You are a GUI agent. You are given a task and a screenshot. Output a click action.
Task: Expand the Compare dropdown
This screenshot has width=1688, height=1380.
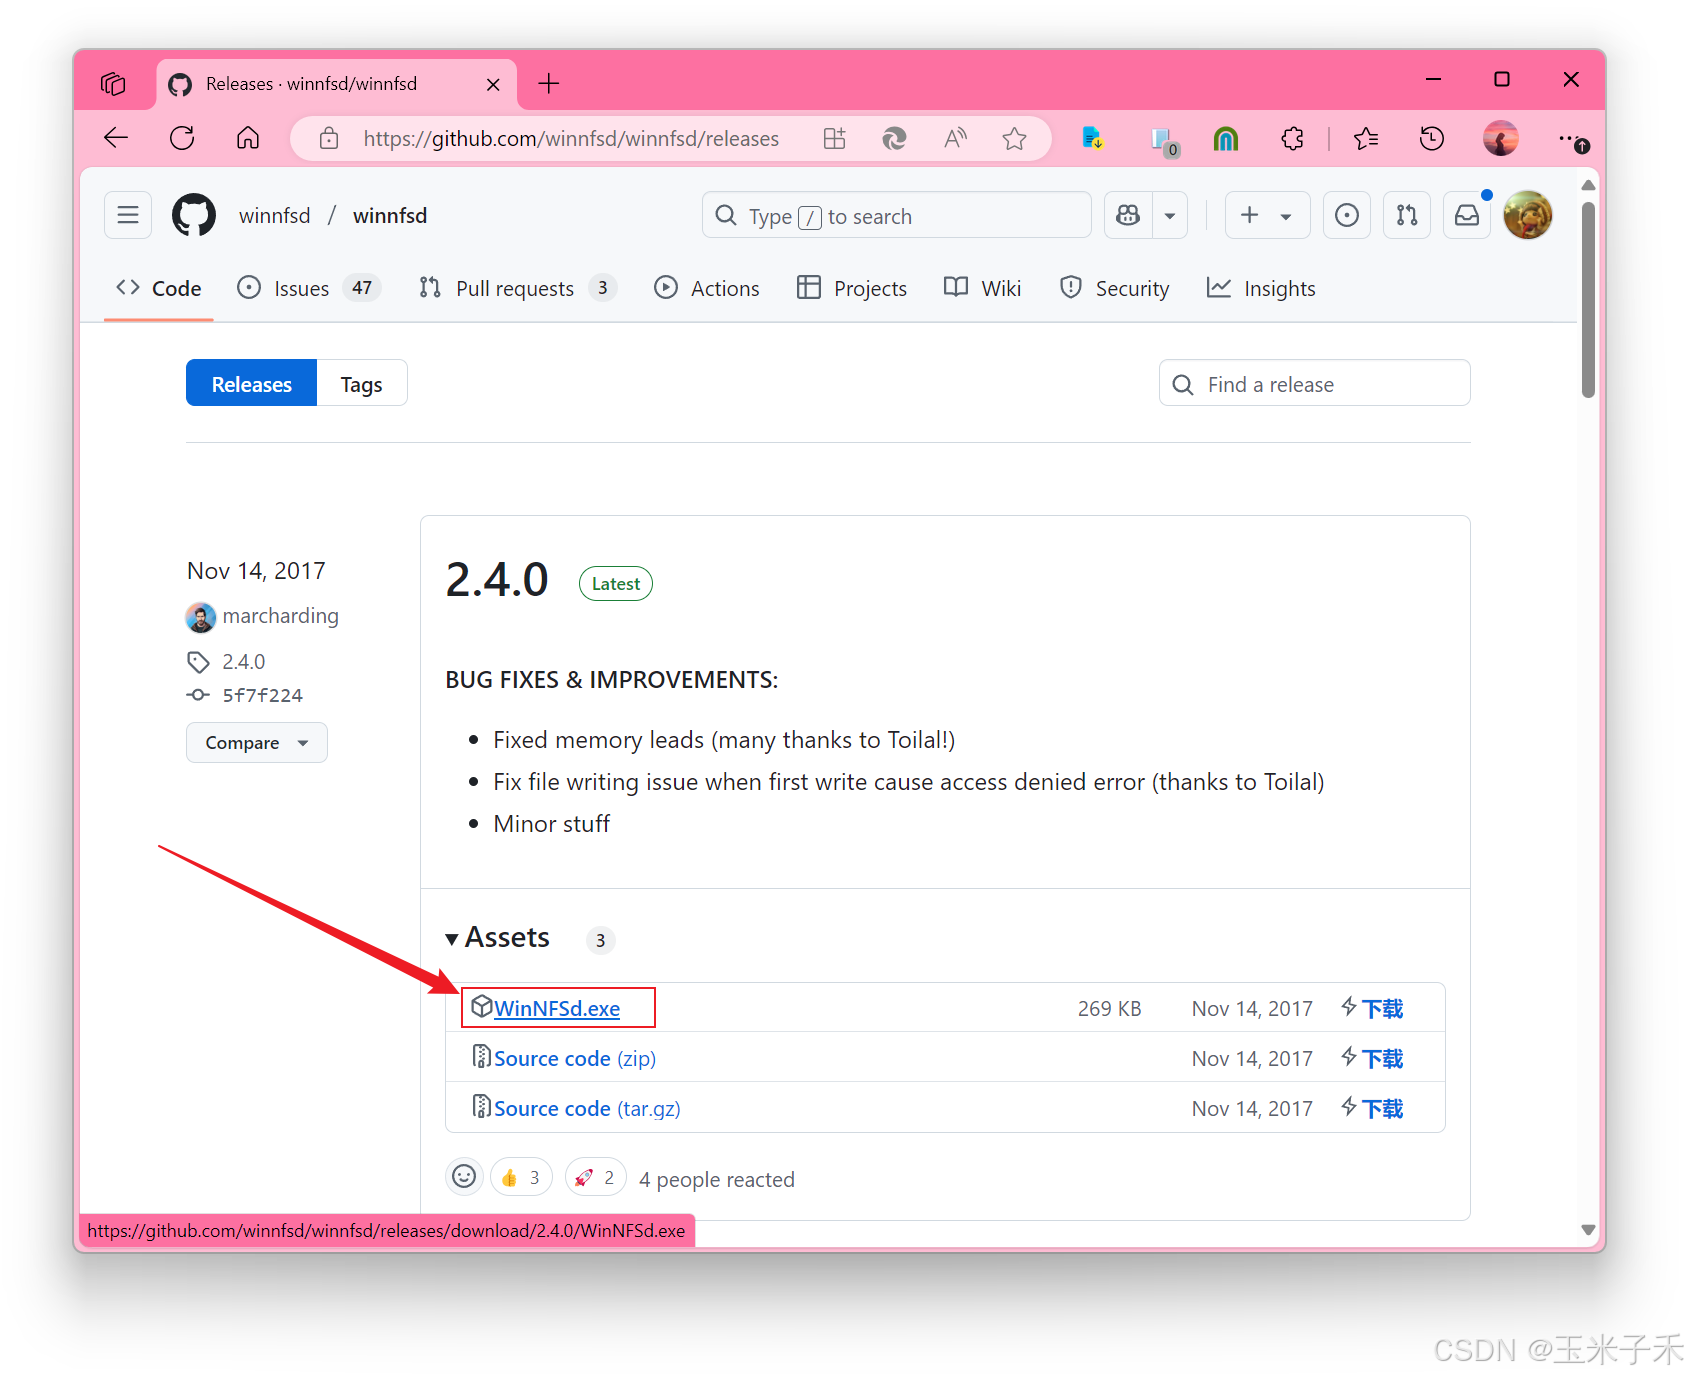[x=257, y=743]
